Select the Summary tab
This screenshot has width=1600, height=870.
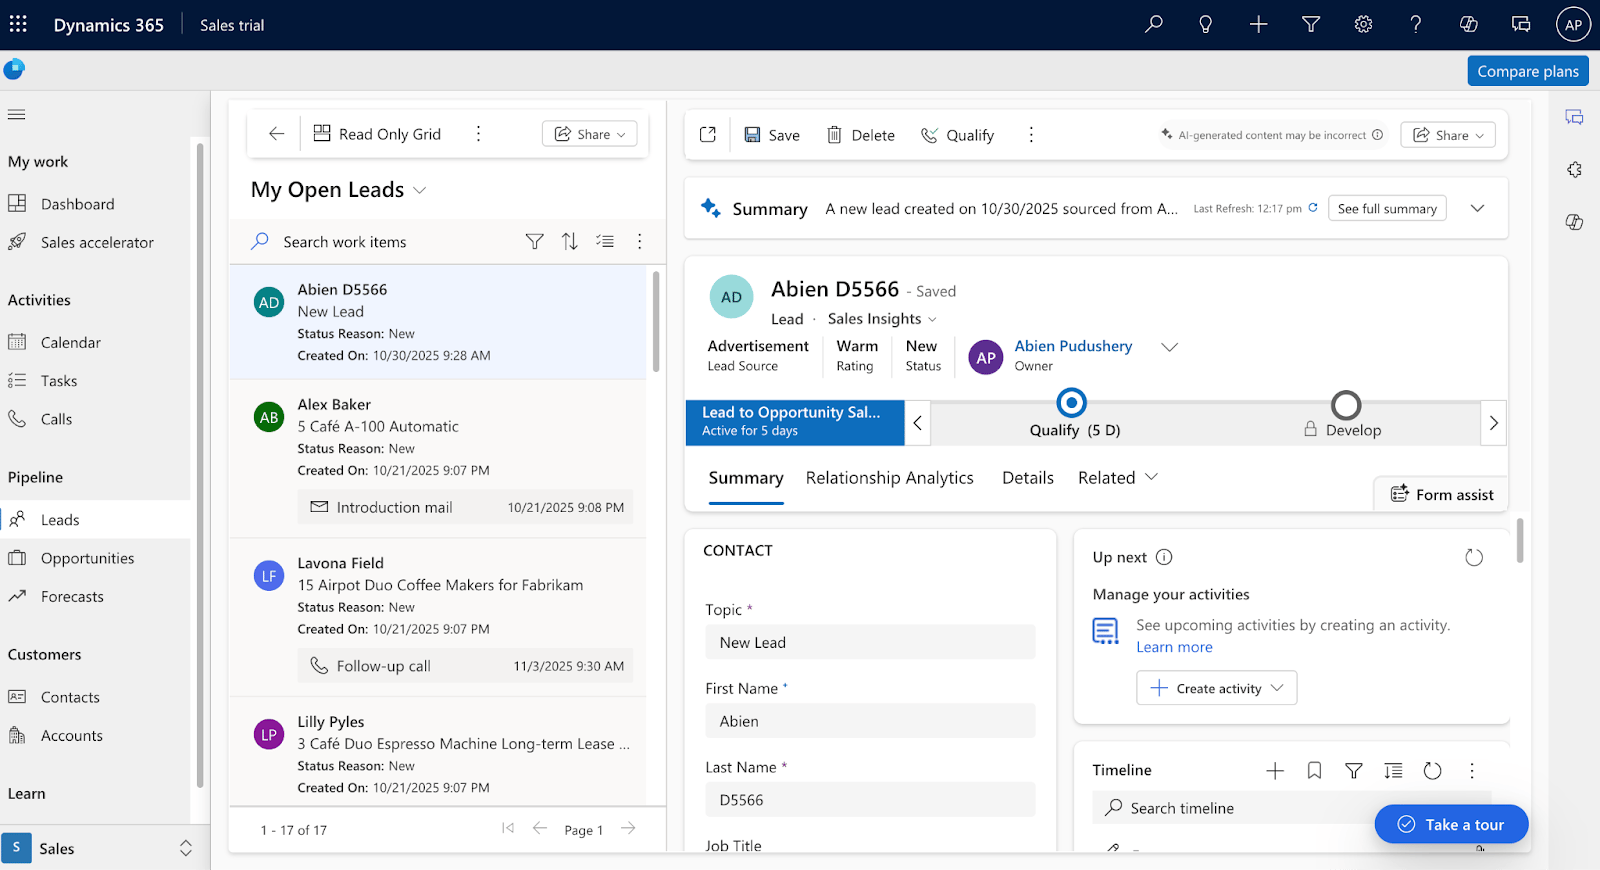point(746,478)
